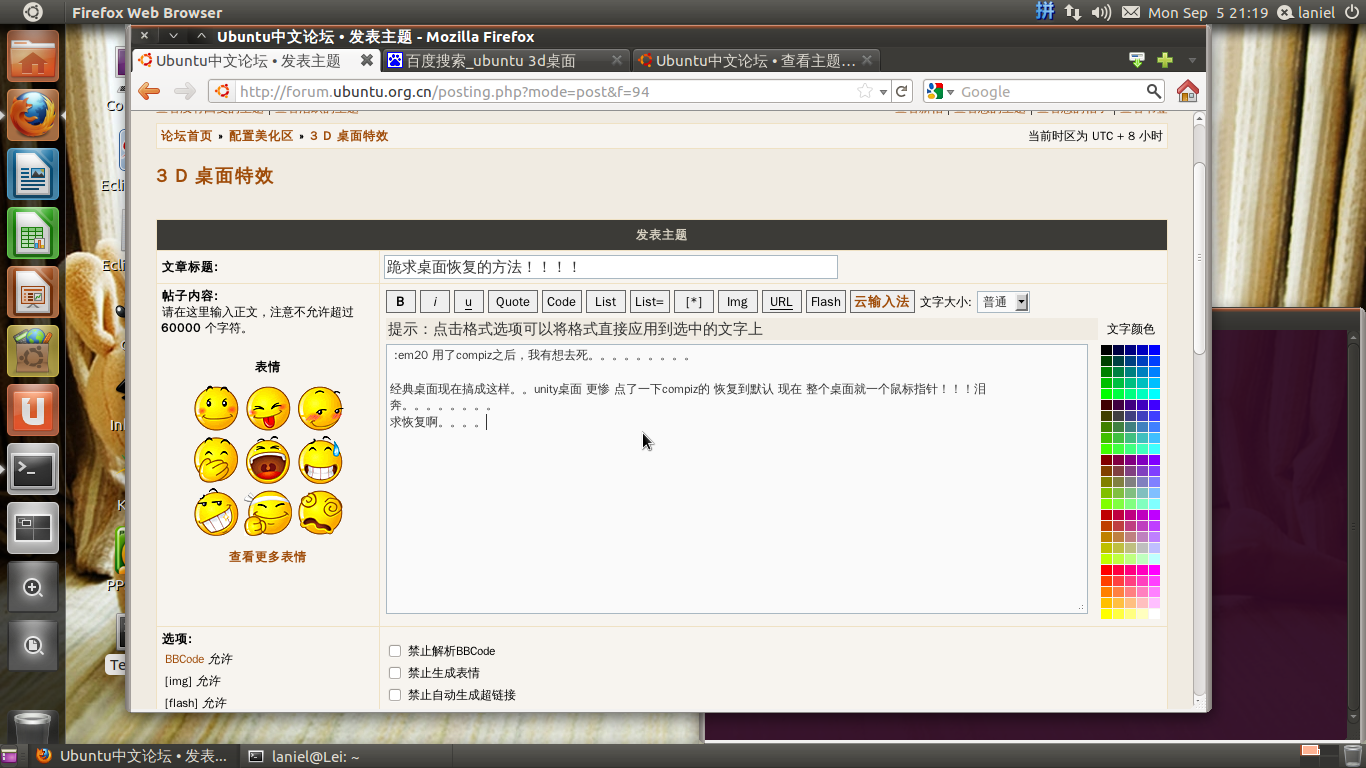
Task: Insert the dizzy swirl-eyed emoticon
Action: point(320,512)
